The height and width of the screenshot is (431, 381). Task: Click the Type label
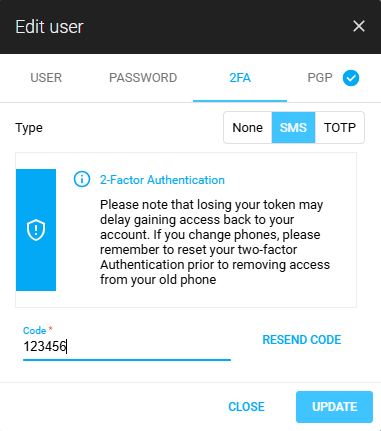click(29, 128)
